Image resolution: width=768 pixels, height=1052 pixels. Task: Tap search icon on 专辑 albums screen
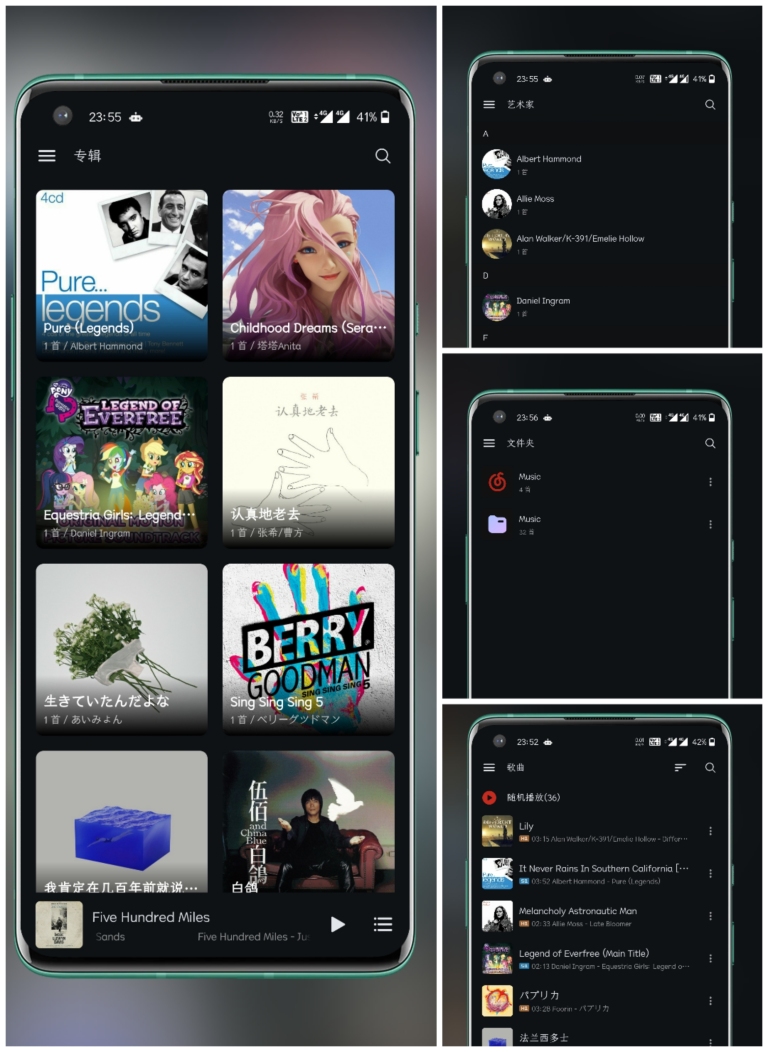(382, 156)
